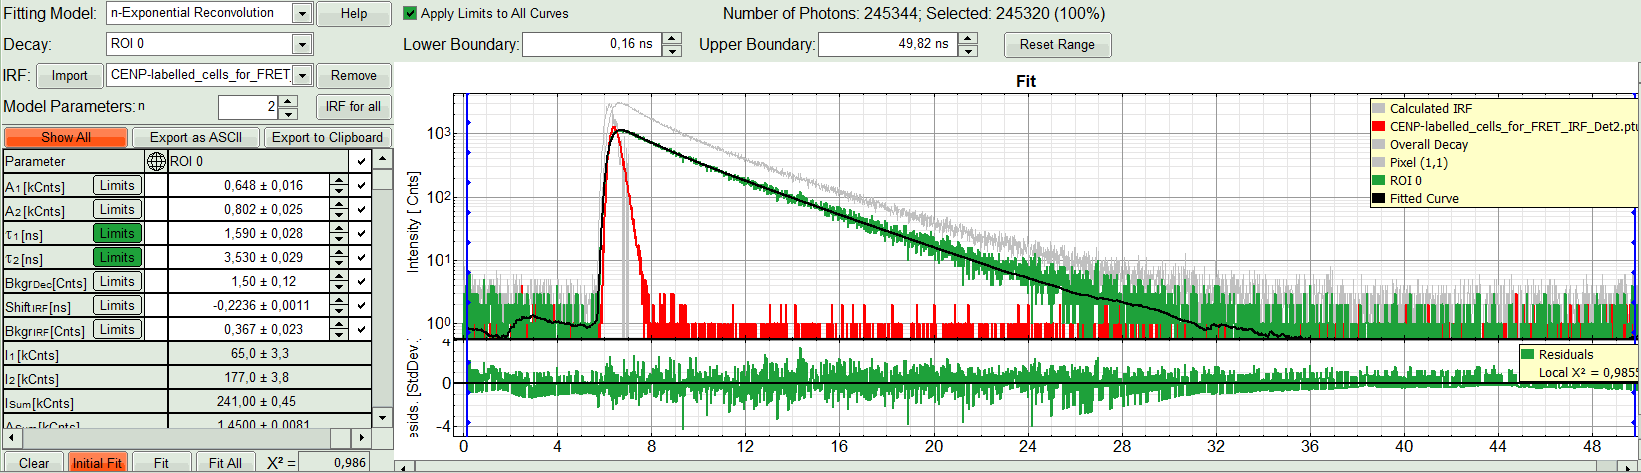Click the green ROI 0 legend swatch

tap(1379, 181)
